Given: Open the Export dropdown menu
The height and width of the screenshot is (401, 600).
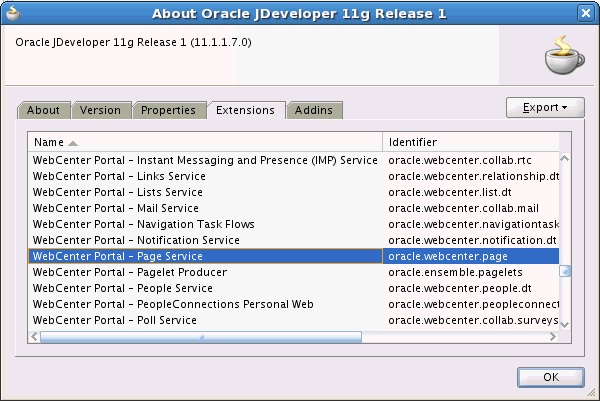Looking at the screenshot, I should click(x=545, y=108).
